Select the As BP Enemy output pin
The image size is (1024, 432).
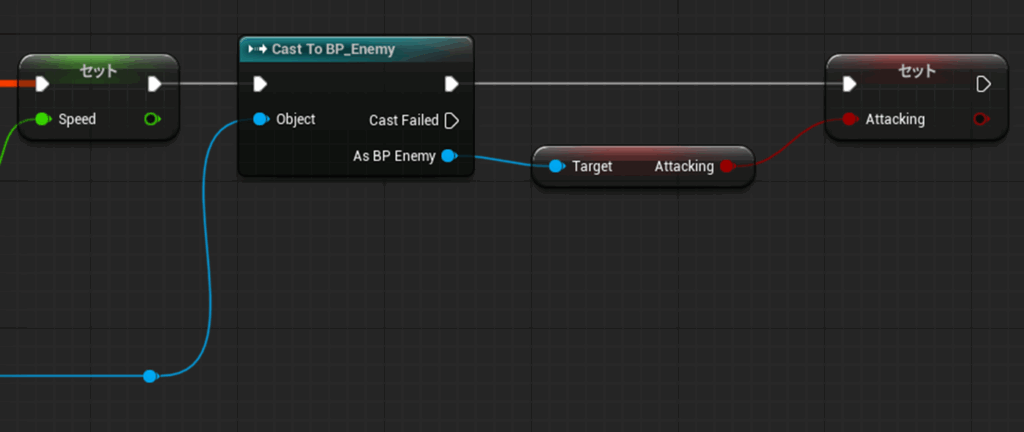[x=448, y=155]
